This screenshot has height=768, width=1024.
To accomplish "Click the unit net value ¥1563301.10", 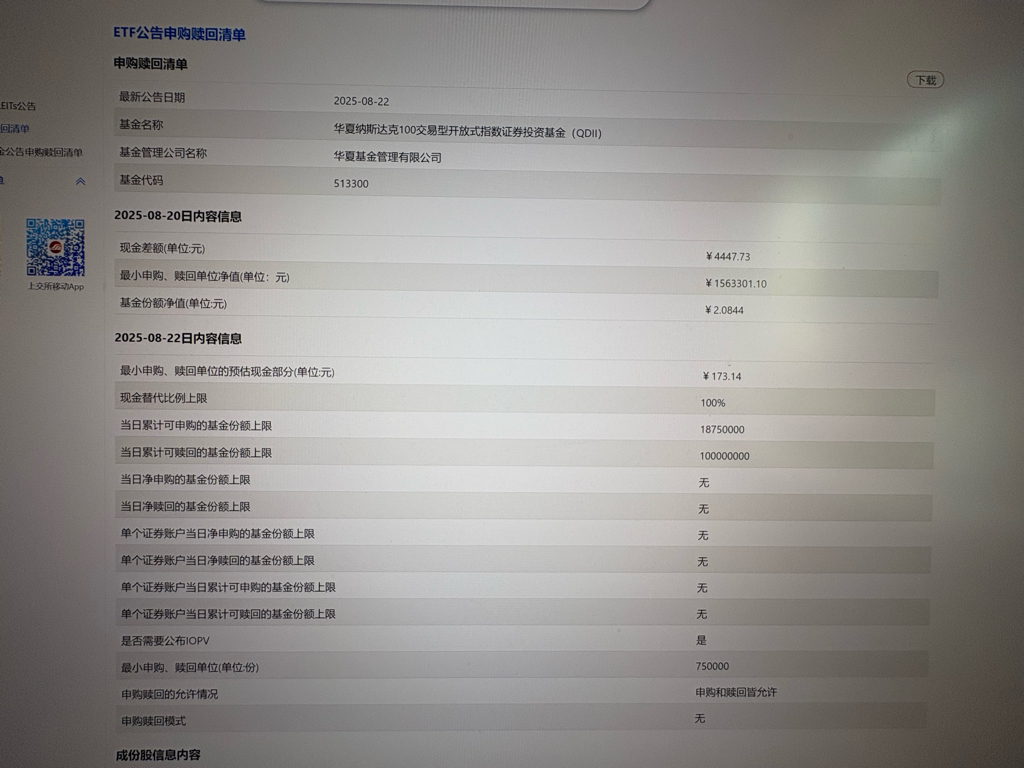I will (735, 283).
